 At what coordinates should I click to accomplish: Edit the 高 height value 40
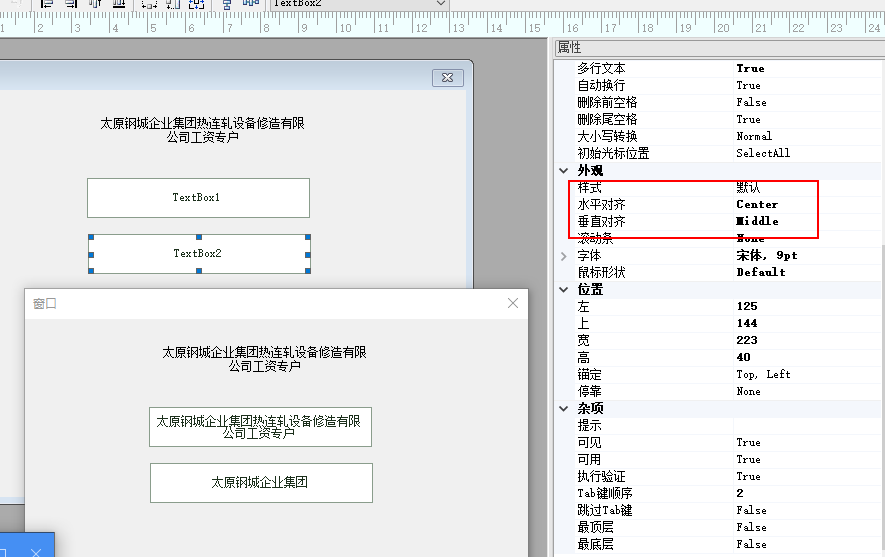point(743,357)
